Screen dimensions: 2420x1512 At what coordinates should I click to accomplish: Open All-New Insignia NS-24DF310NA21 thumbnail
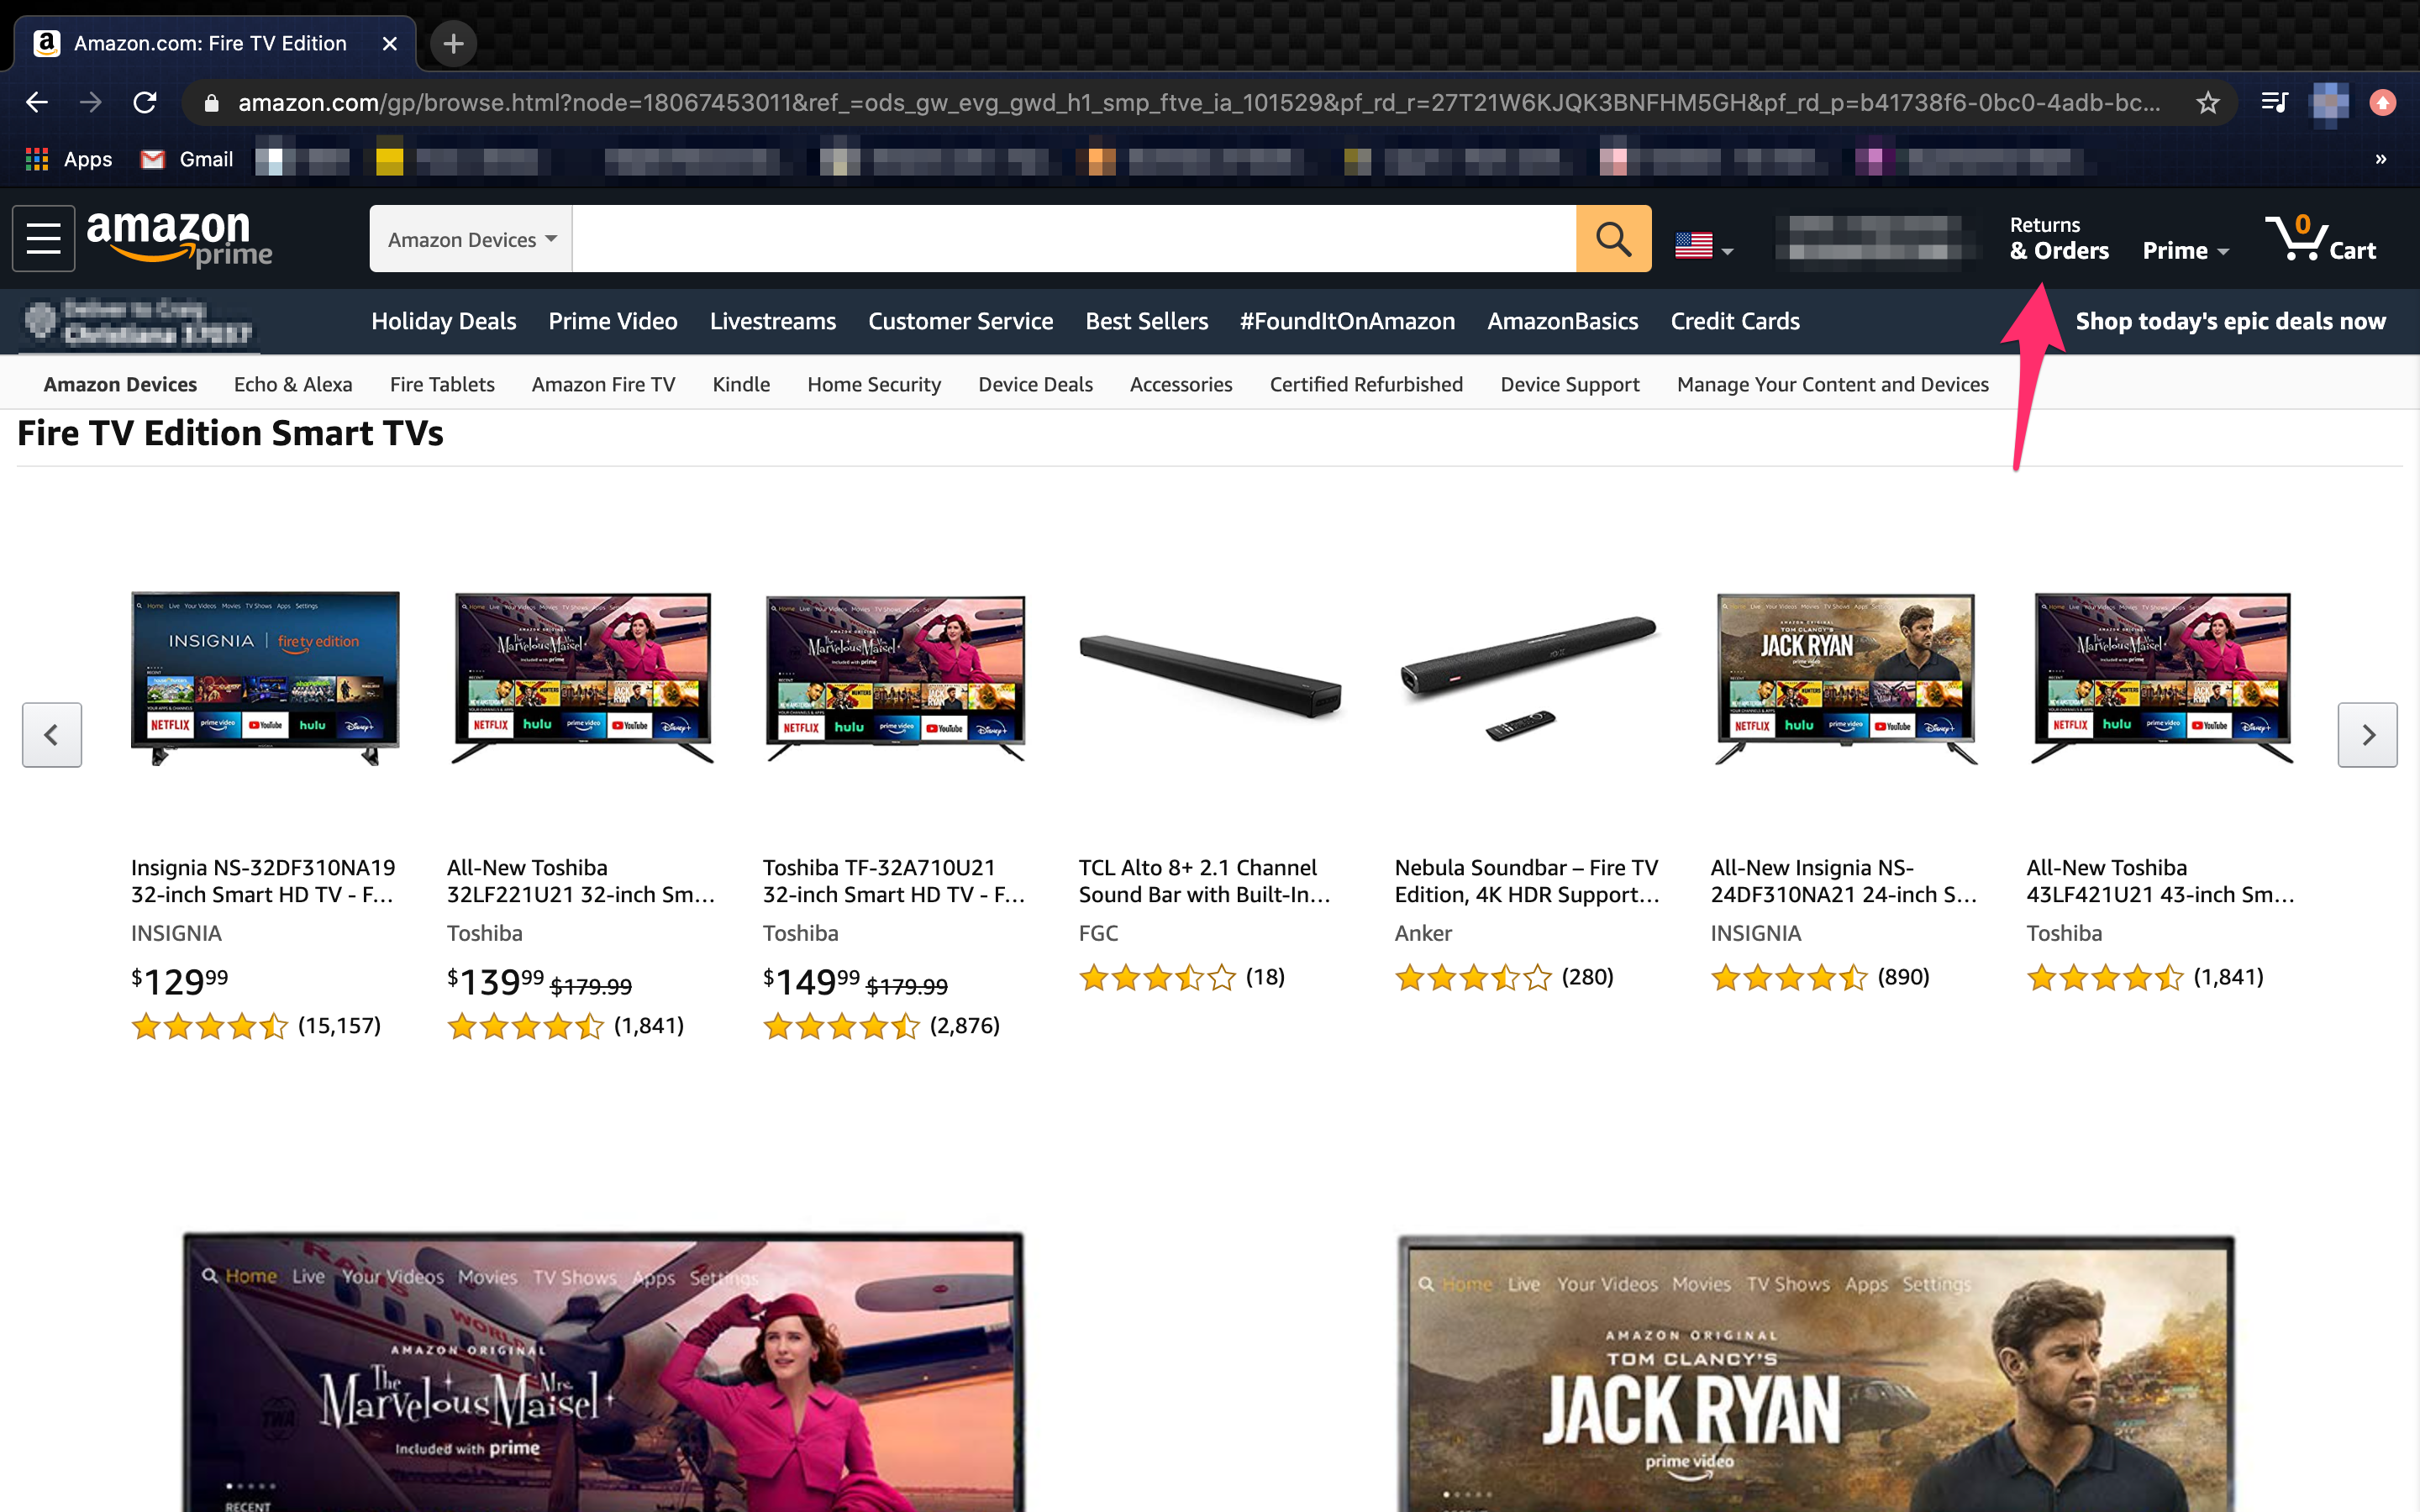pos(1846,678)
